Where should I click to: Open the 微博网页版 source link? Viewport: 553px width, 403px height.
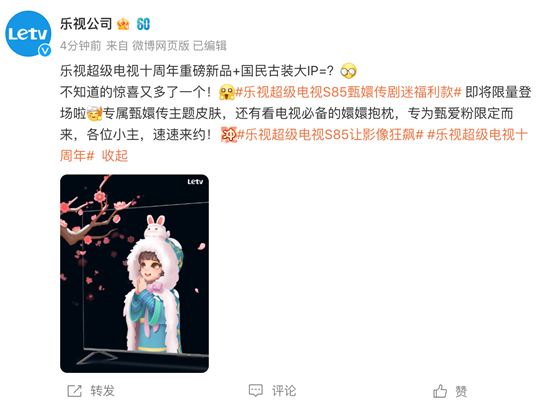161,45
